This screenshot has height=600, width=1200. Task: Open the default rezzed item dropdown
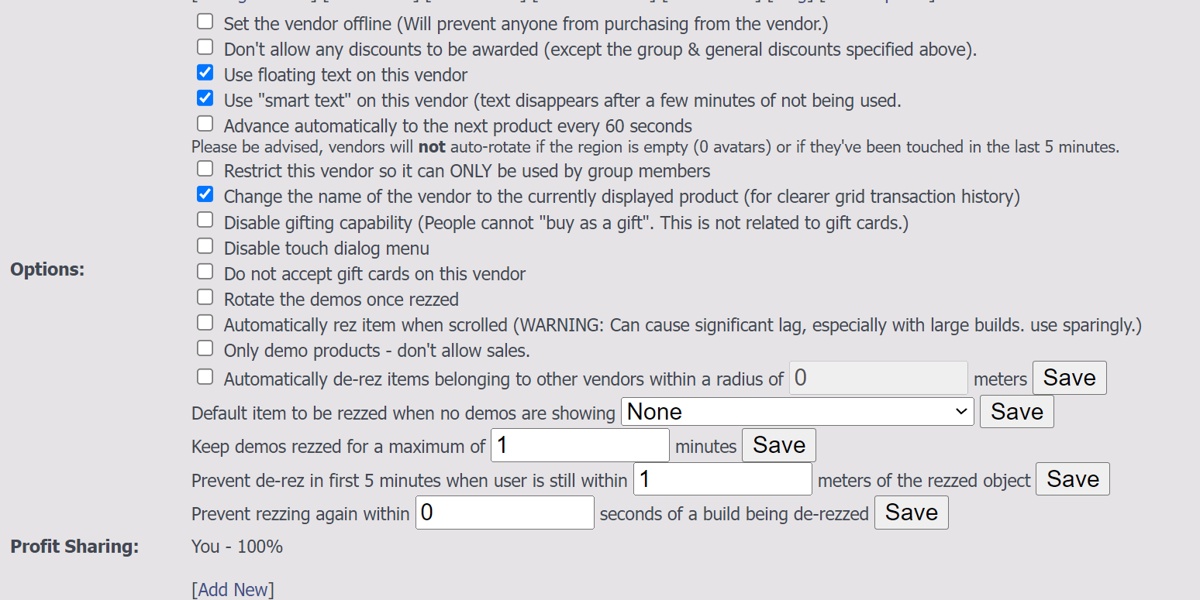(x=797, y=412)
